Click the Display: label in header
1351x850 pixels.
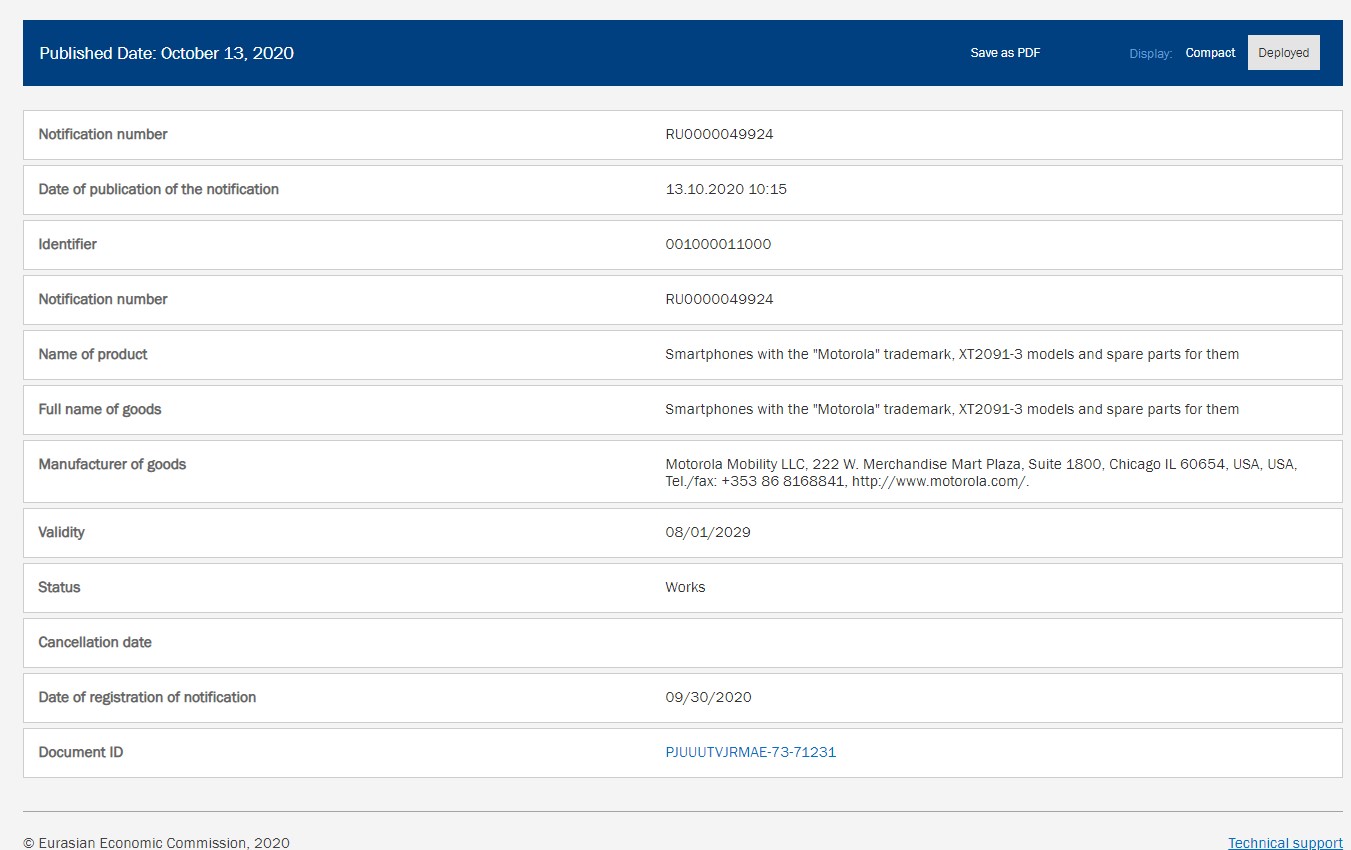tap(1150, 54)
